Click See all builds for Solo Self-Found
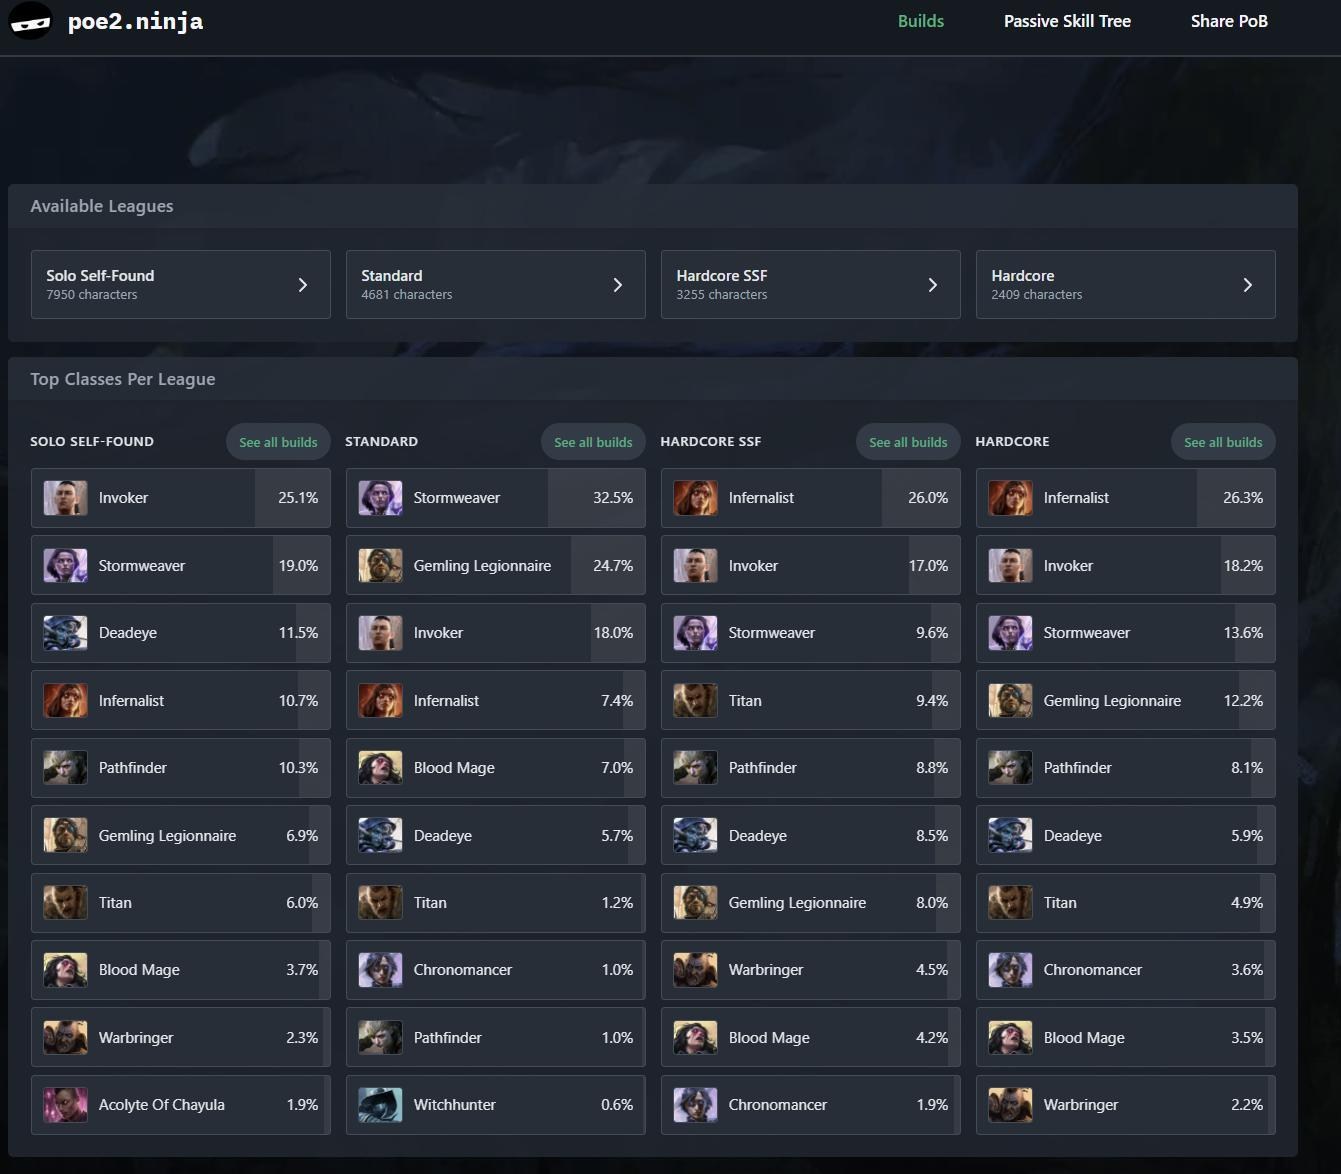 (278, 442)
